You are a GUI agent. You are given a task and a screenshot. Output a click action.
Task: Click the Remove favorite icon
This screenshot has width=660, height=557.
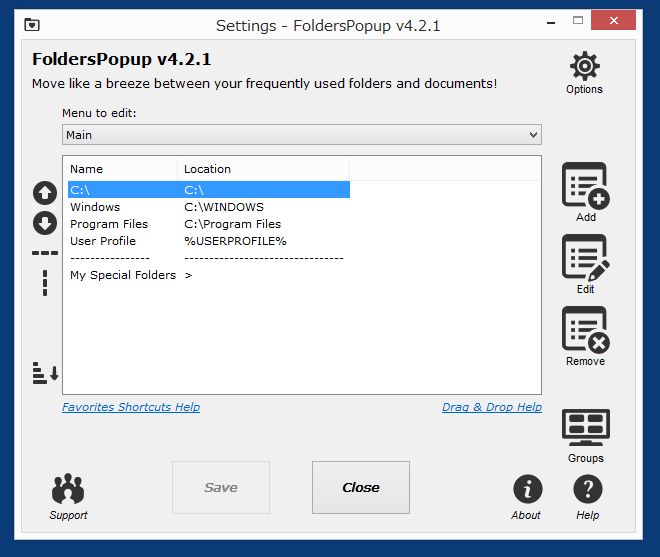tap(585, 330)
